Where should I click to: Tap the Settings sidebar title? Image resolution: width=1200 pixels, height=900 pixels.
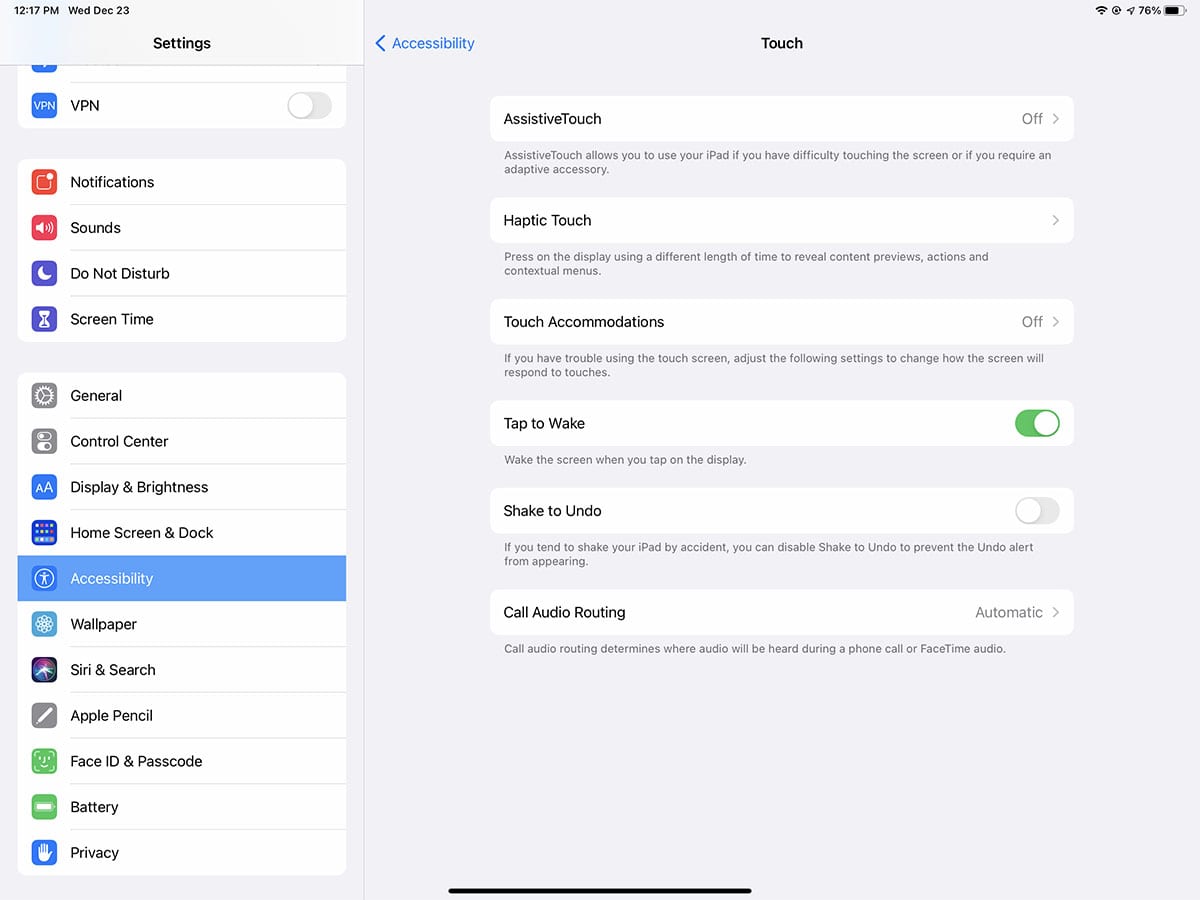coord(182,43)
